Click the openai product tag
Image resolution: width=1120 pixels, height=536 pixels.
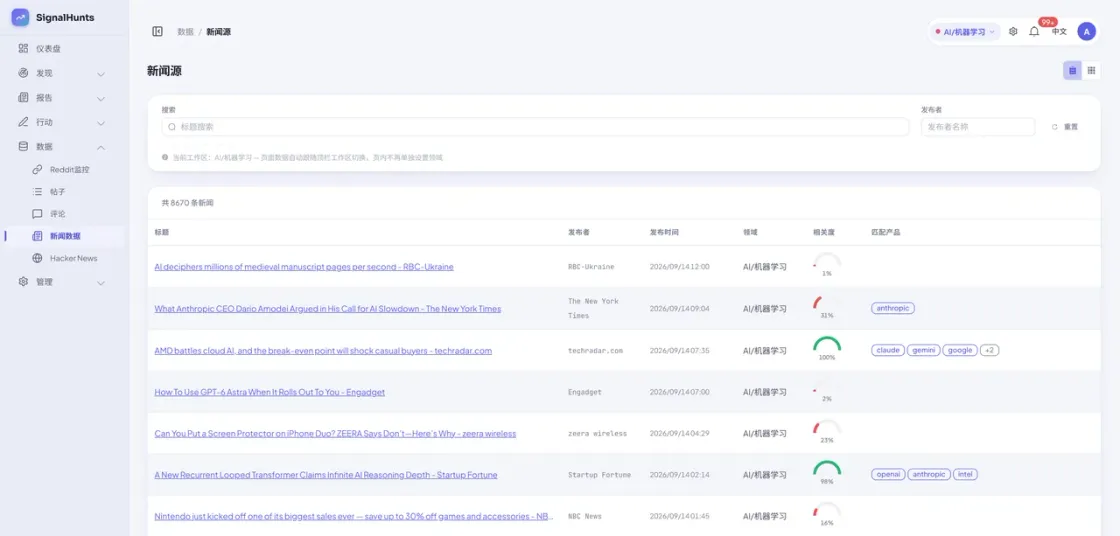pyautogui.click(x=888, y=474)
